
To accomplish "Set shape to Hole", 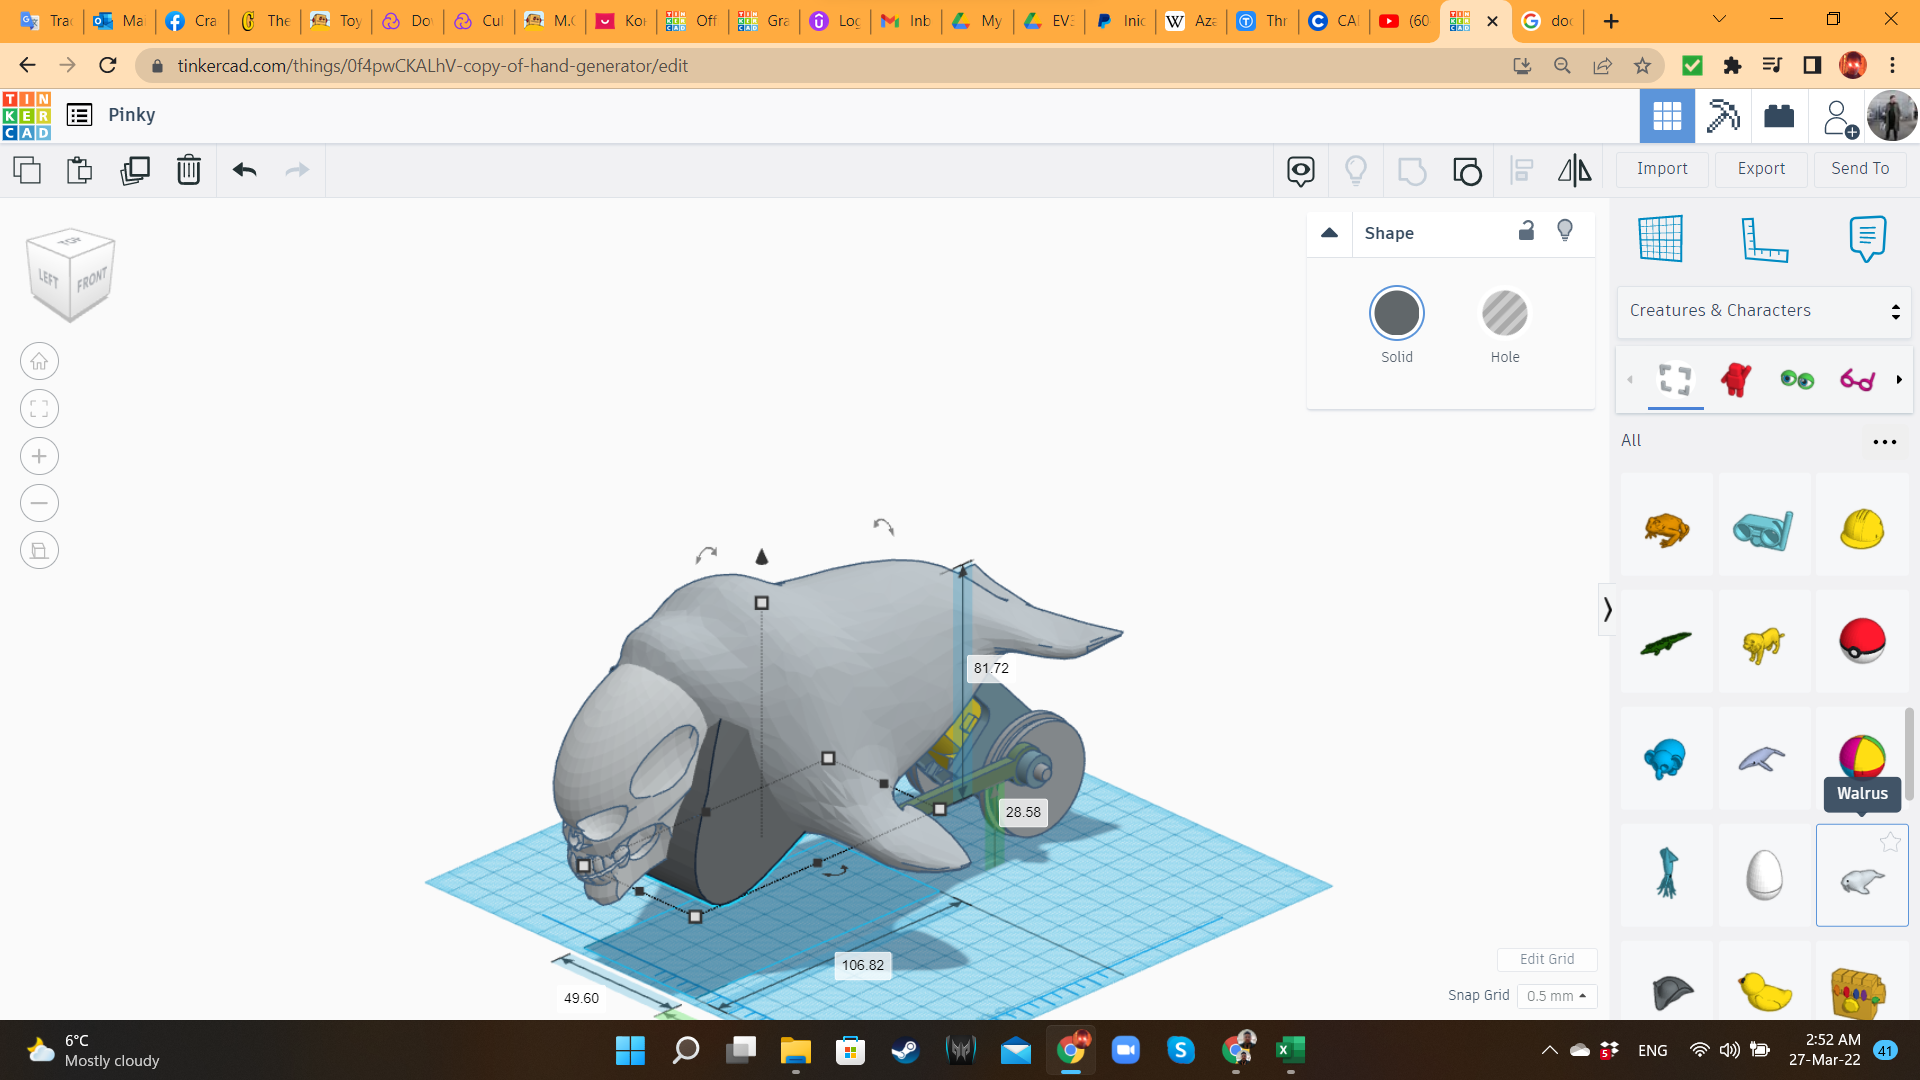I will click(1504, 314).
